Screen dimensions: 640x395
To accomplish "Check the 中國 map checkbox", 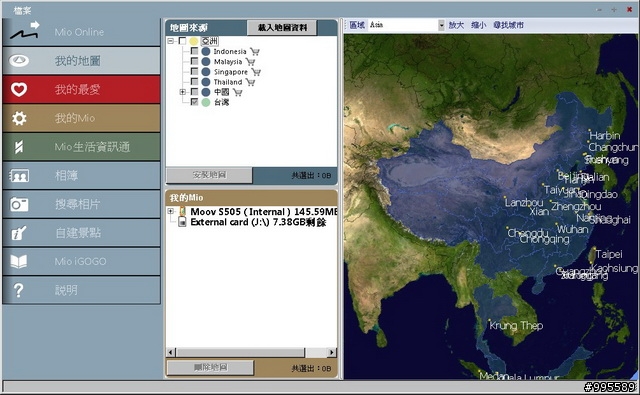I will tap(194, 92).
